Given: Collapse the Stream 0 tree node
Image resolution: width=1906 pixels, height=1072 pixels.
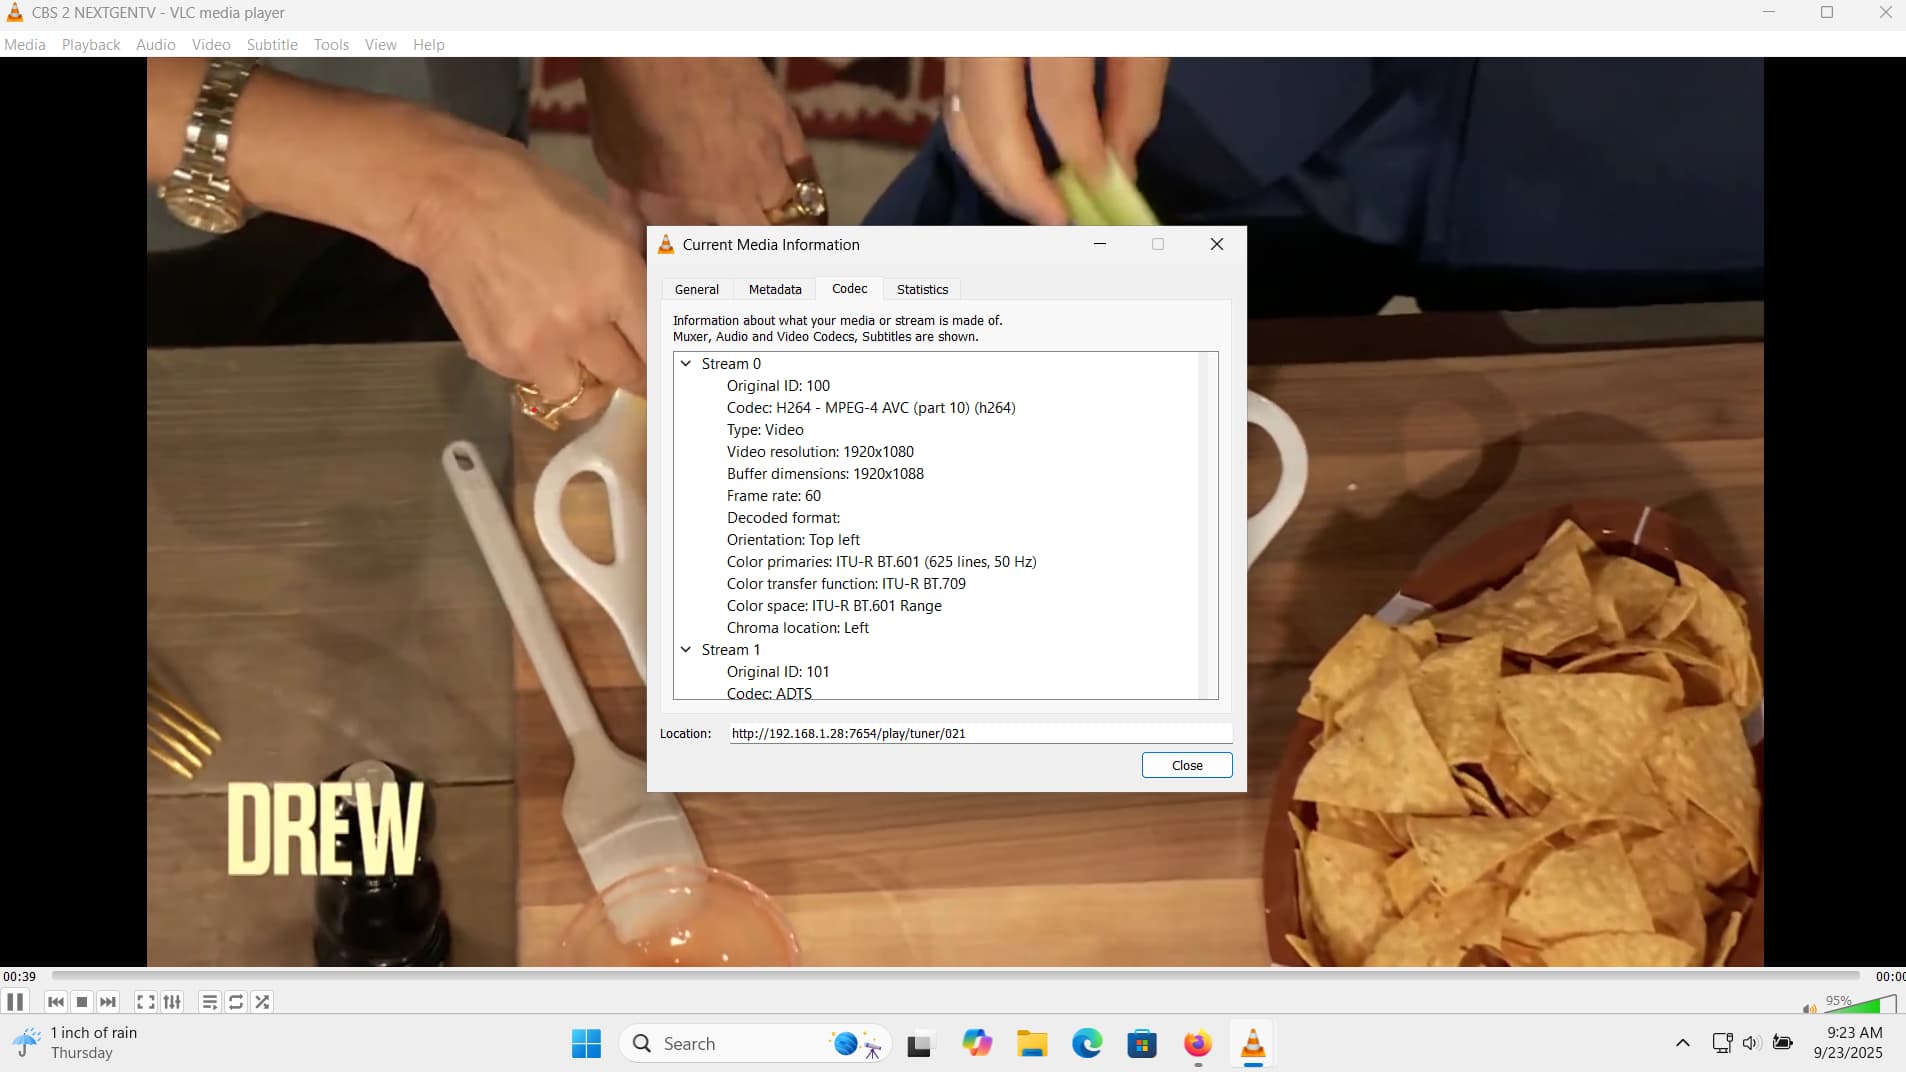Looking at the screenshot, I should (x=686, y=364).
